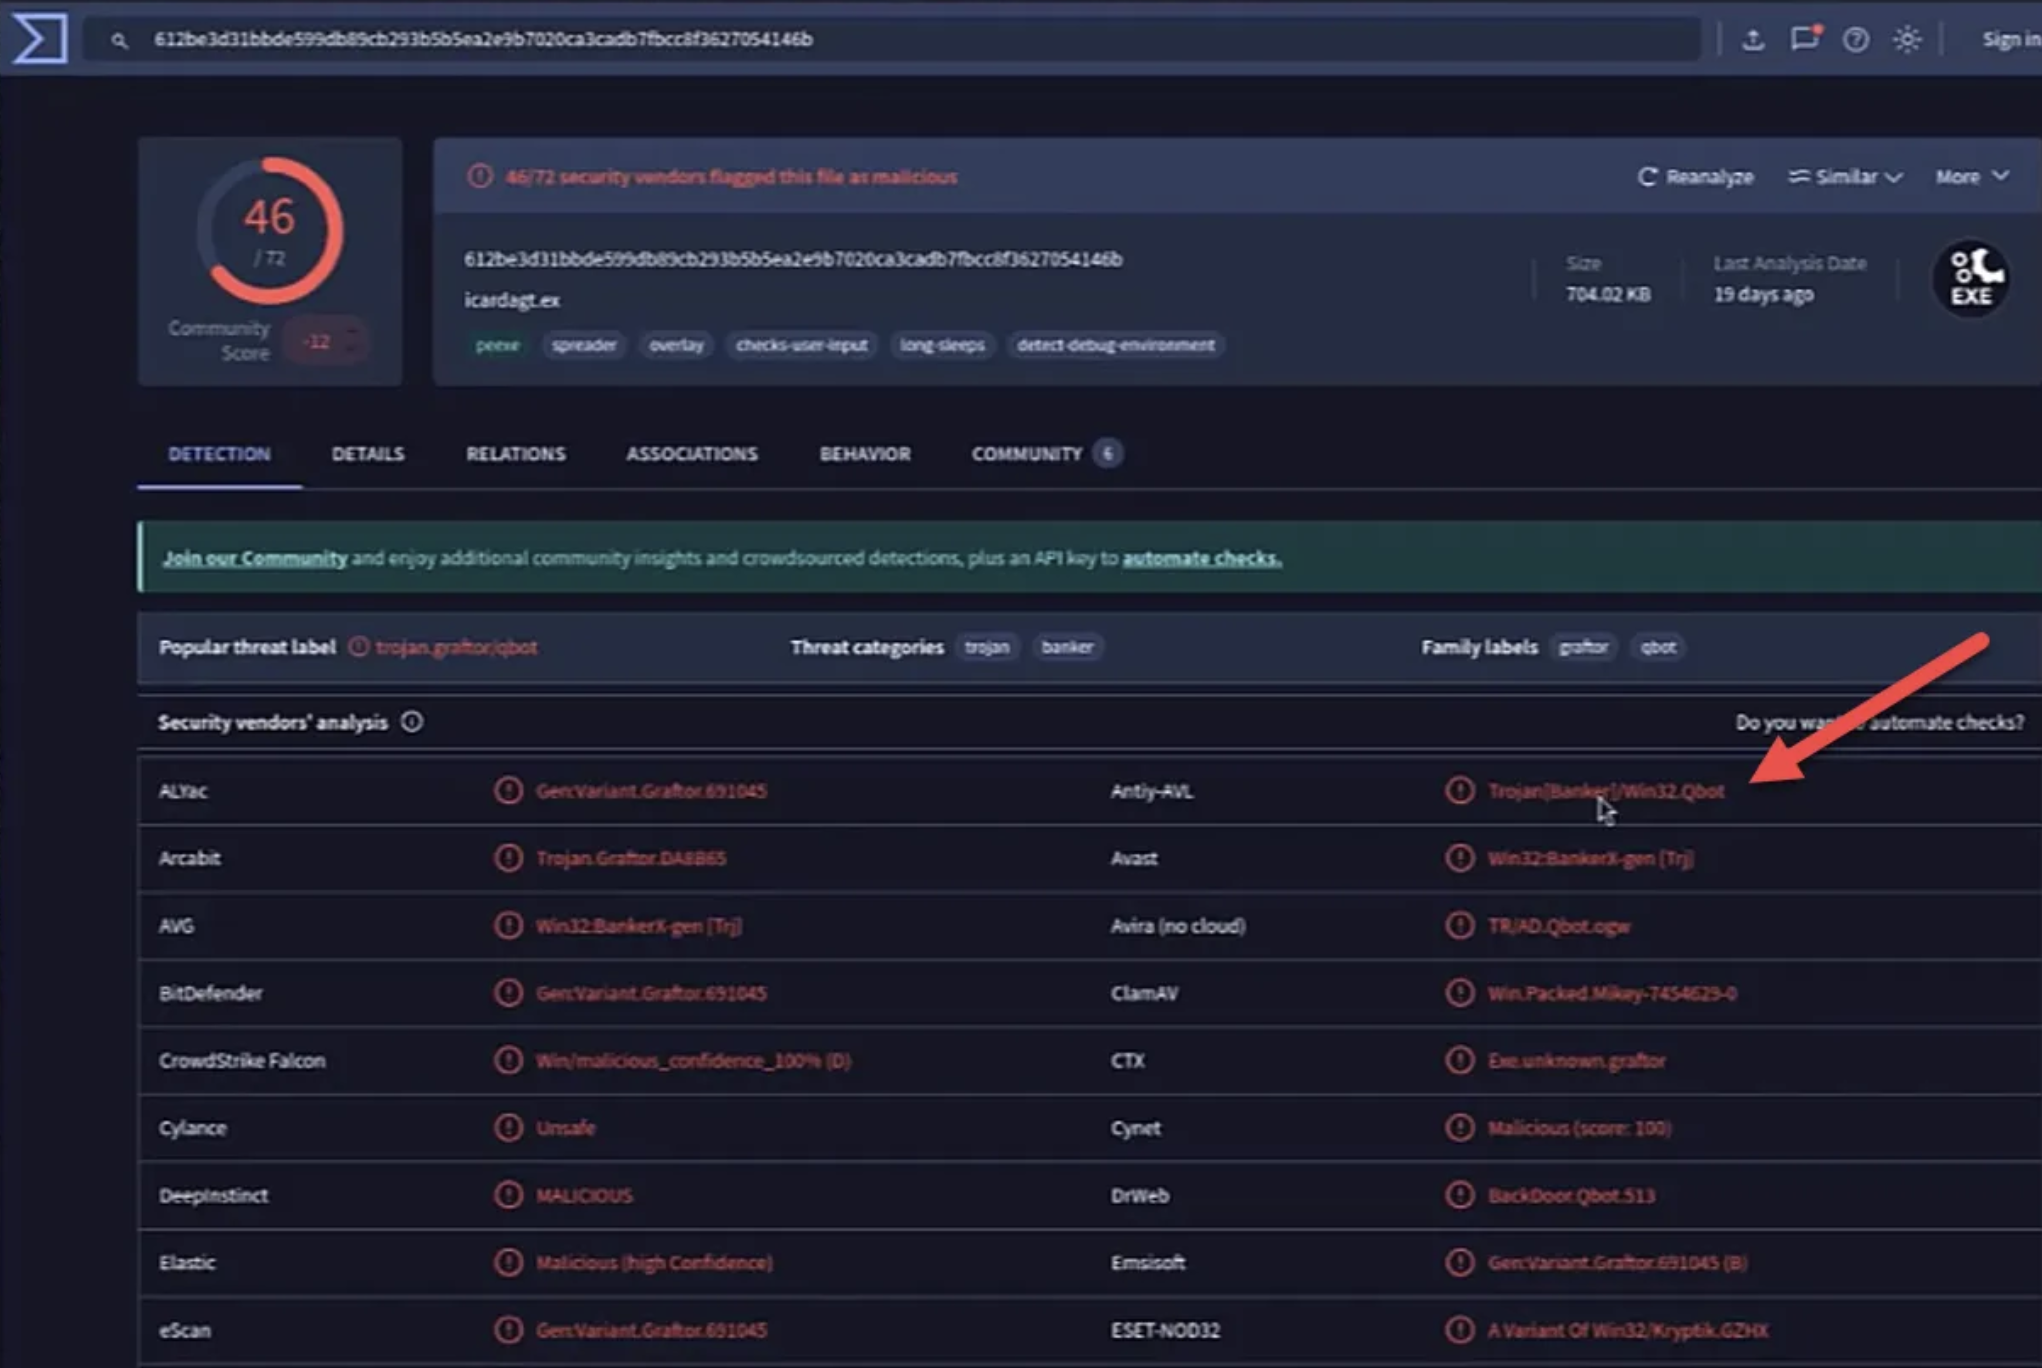The height and width of the screenshot is (1368, 2042).
Task: Expand the More dropdown menu
Action: (x=1972, y=177)
